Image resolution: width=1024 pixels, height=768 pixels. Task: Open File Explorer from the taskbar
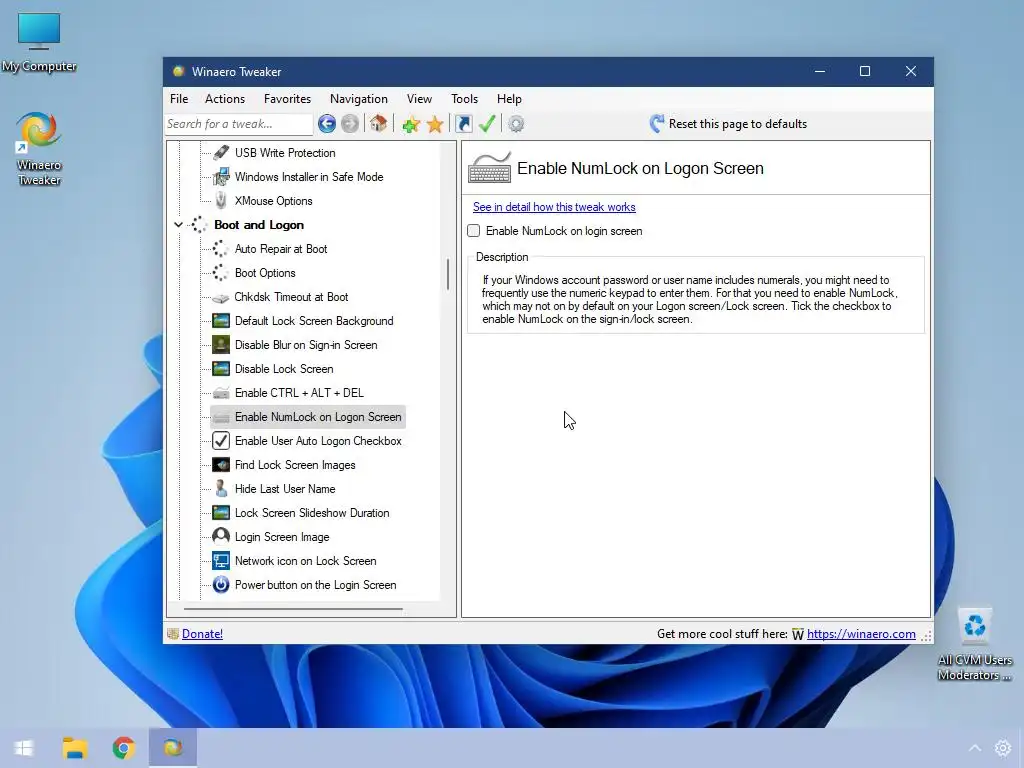pyautogui.click(x=75, y=748)
